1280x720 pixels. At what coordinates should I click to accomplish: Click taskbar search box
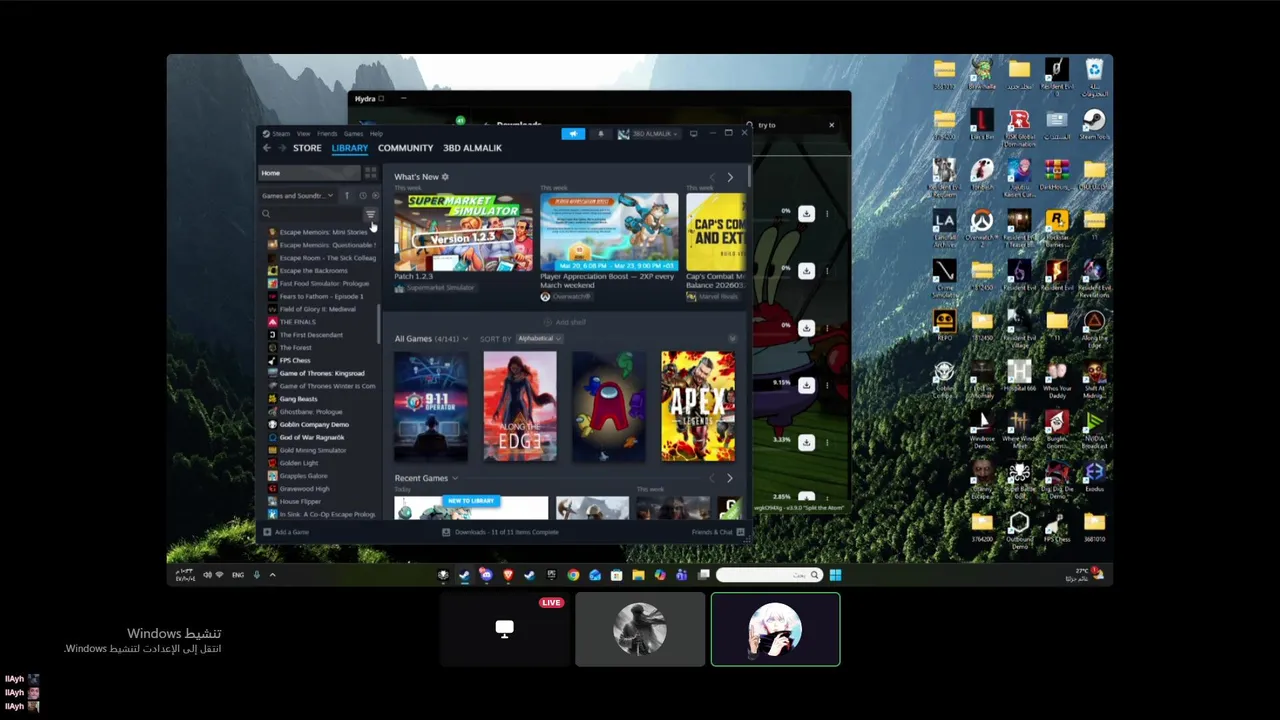[x=768, y=575]
